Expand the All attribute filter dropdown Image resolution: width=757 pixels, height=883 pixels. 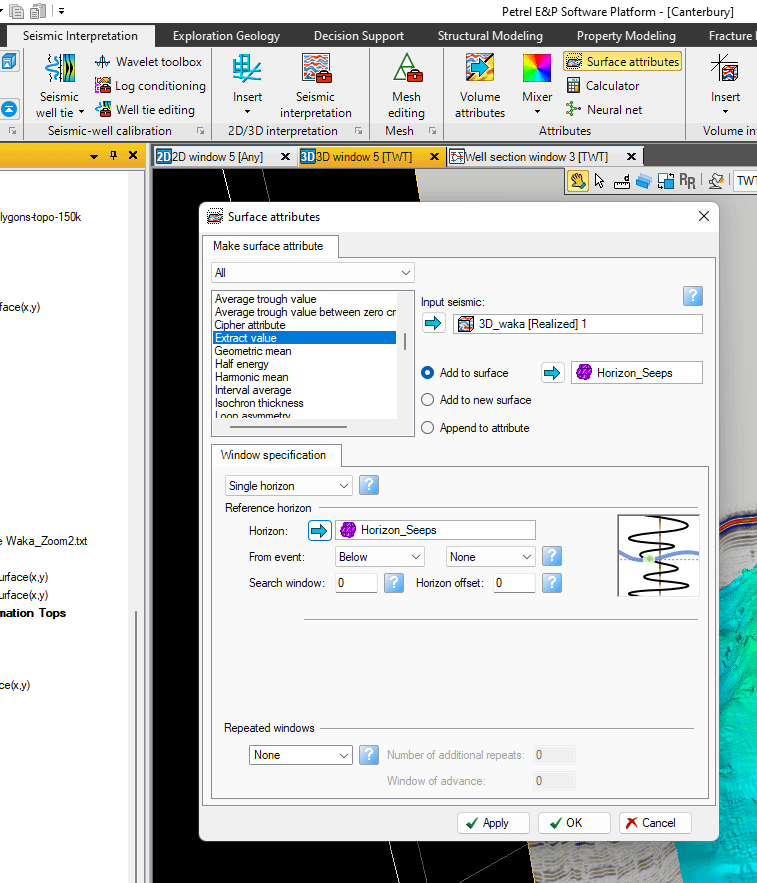312,273
